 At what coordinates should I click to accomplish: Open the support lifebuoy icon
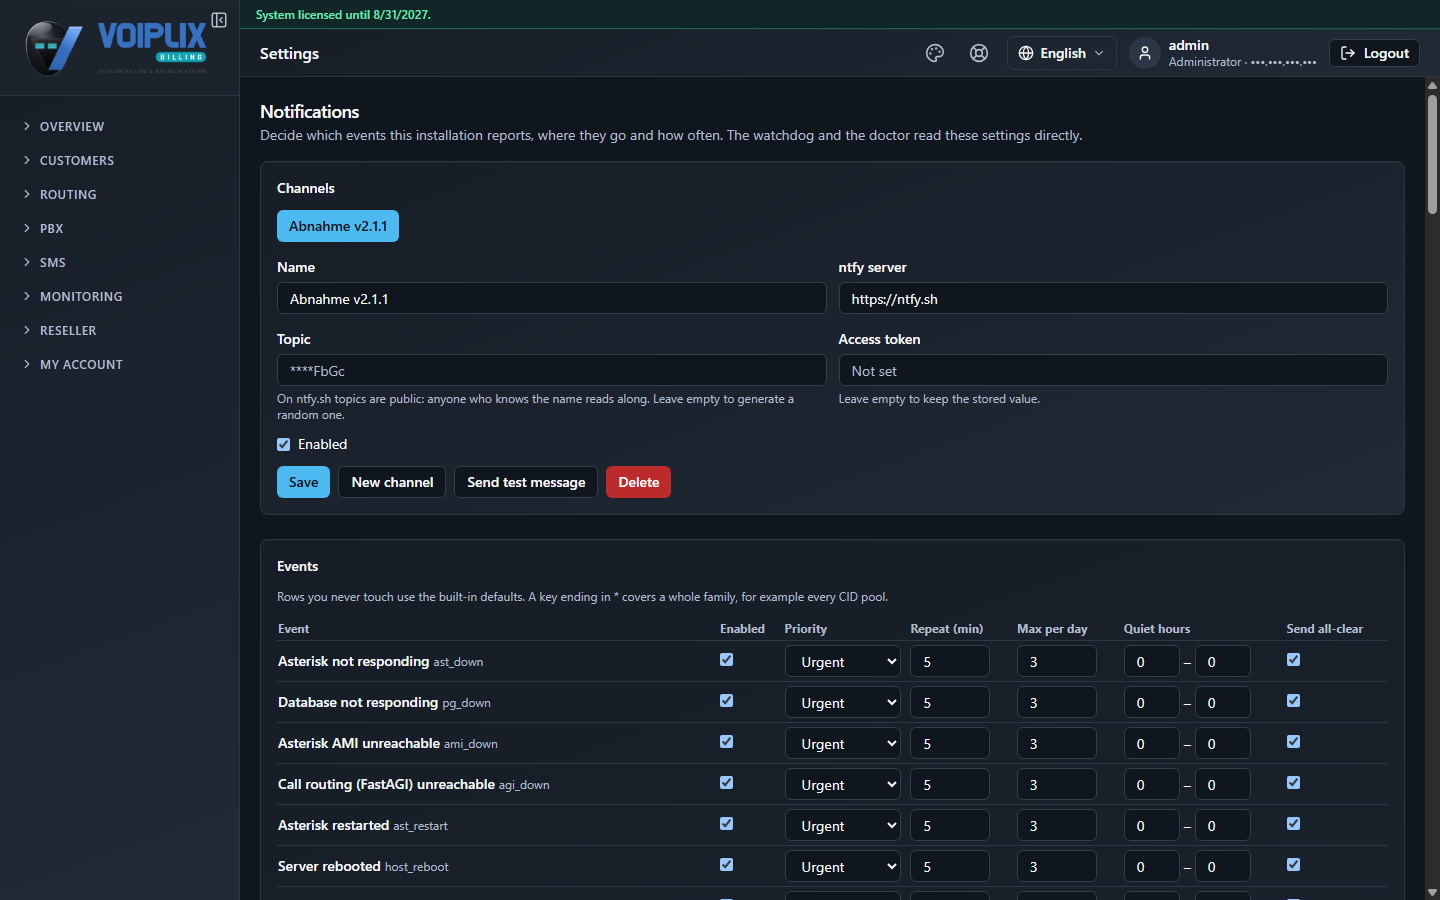[979, 53]
